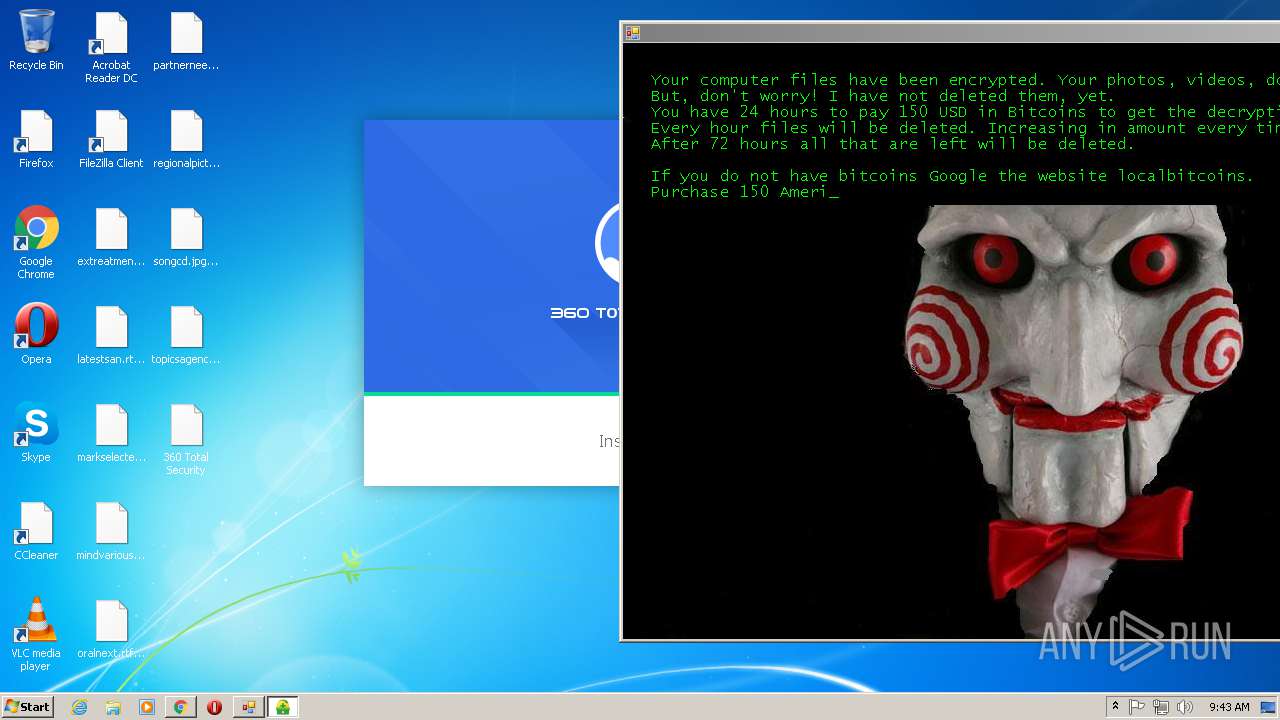Image resolution: width=1280 pixels, height=720 pixels.
Task: Switch to ransomware window taskbar button
Action: click(248, 707)
